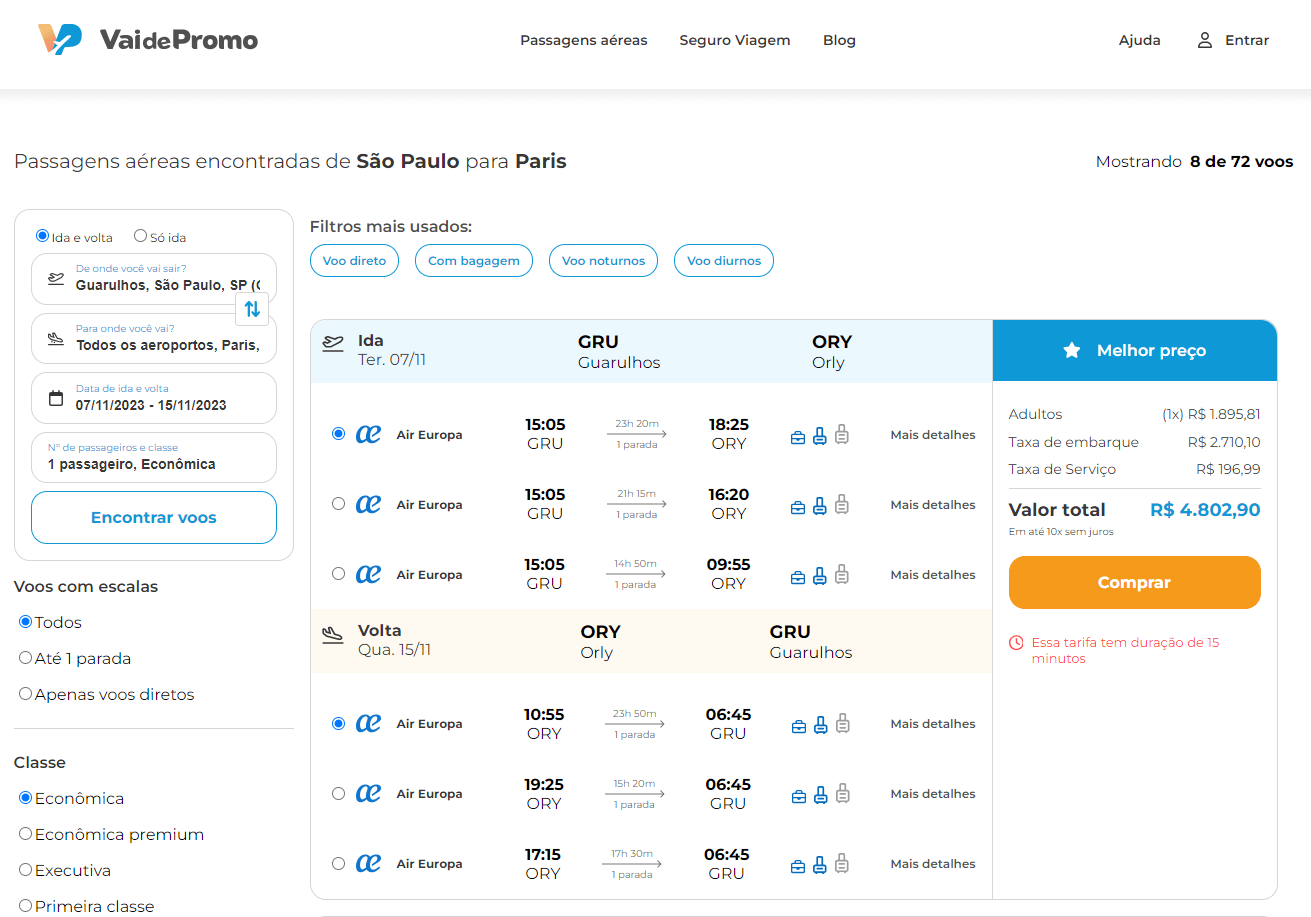Go to Seguro Viagem page
This screenshot has height=917, width=1311.
pyautogui.click(x=734, y=41)
